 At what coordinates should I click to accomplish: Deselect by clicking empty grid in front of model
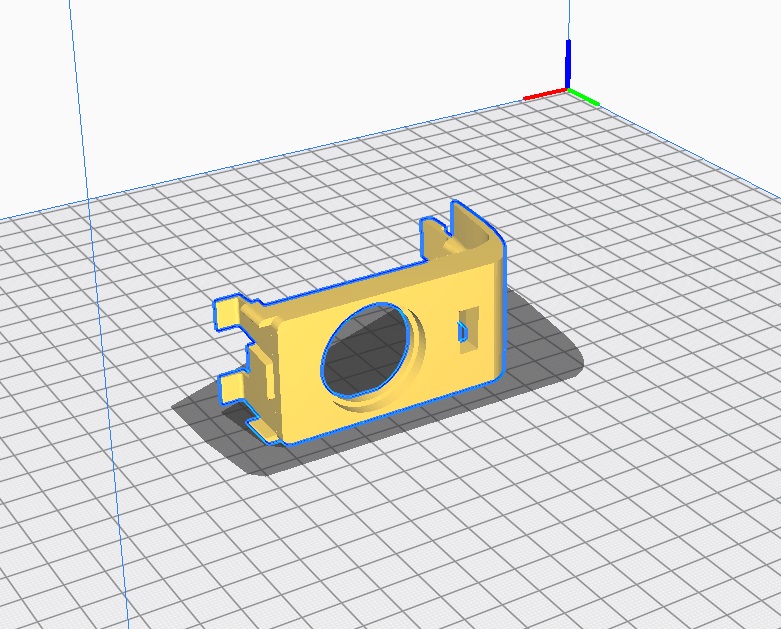(x=400, y=540)
